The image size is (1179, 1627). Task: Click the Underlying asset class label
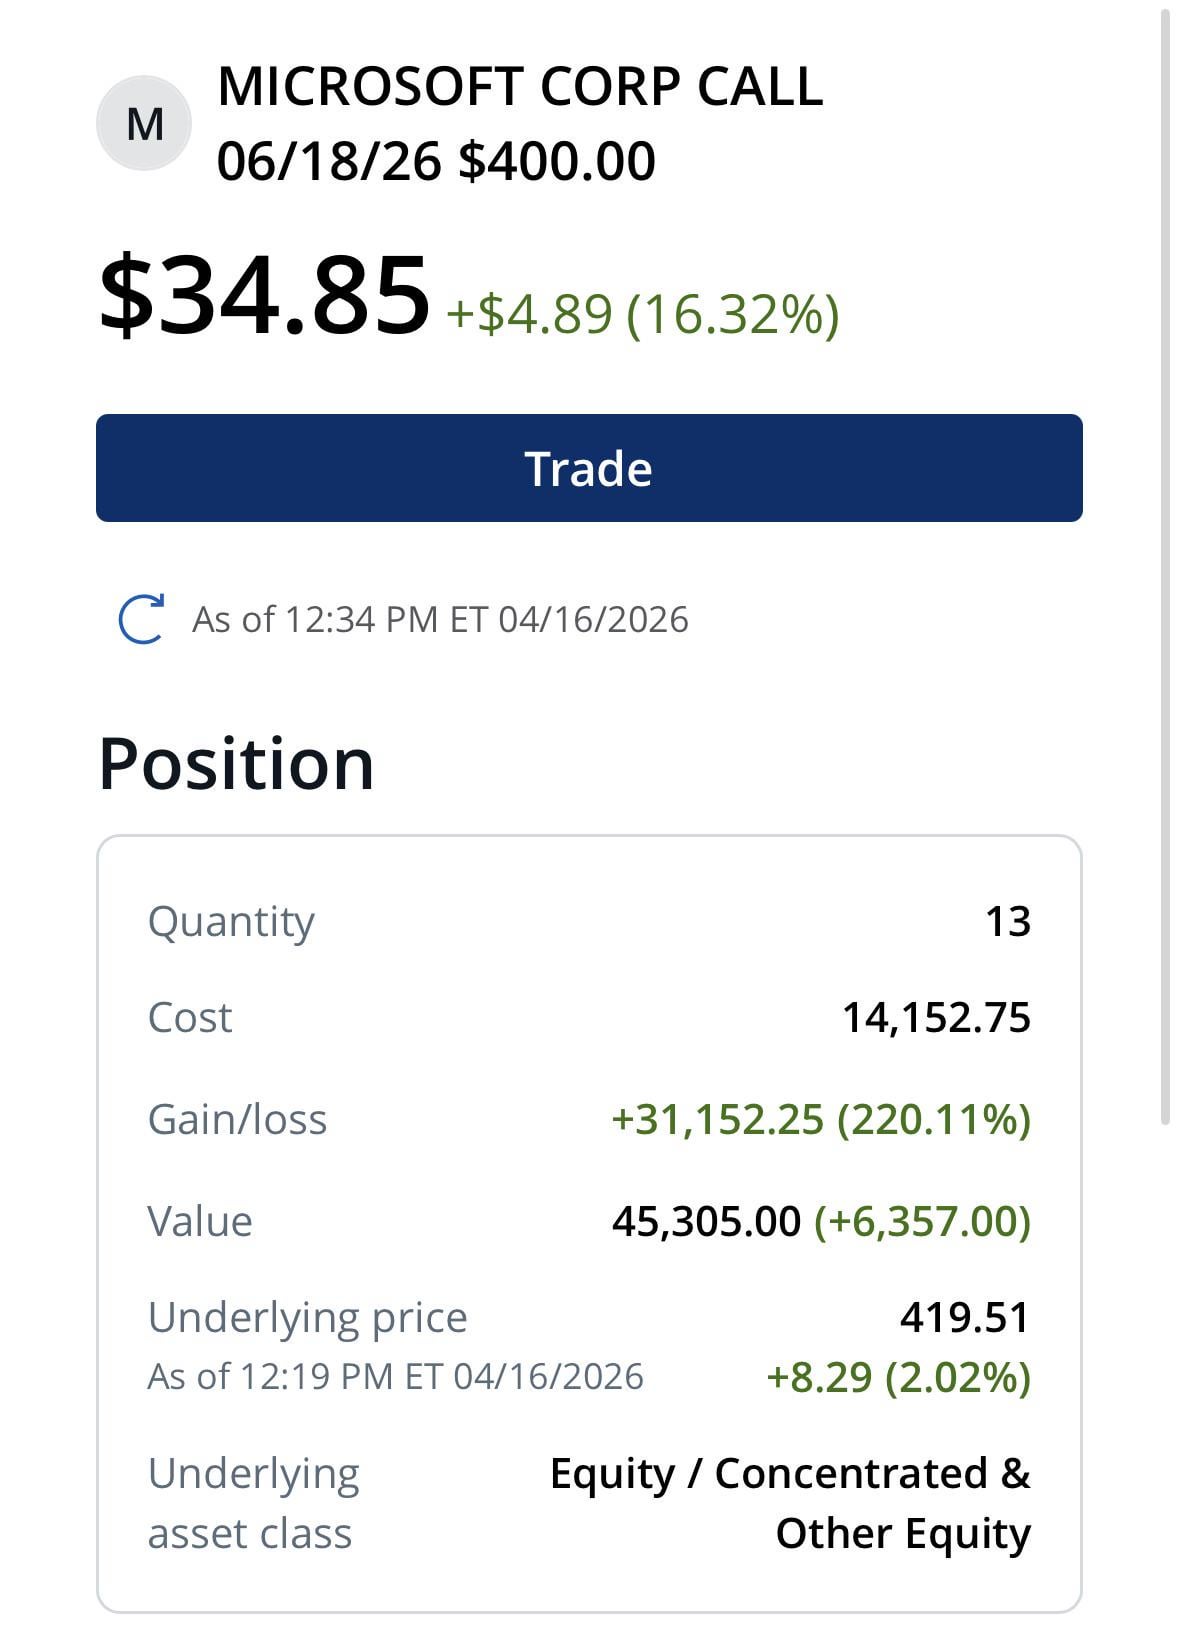point(253,1503)
